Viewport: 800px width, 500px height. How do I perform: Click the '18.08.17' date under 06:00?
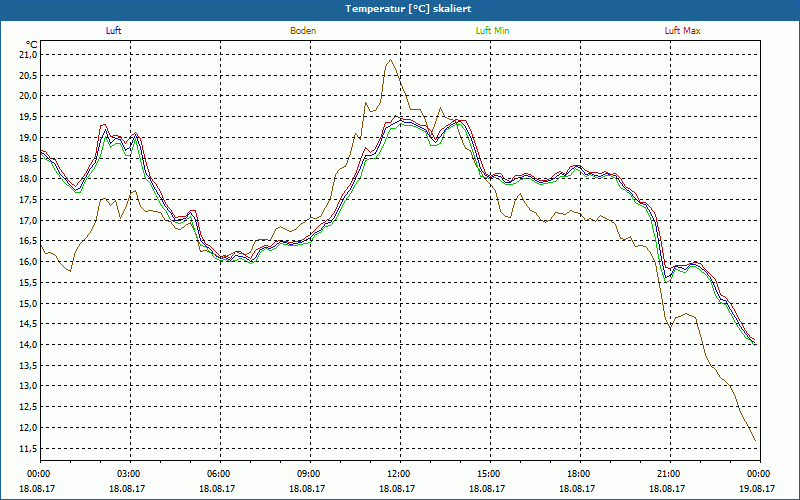pyautogui.click(x=217, y=488)
